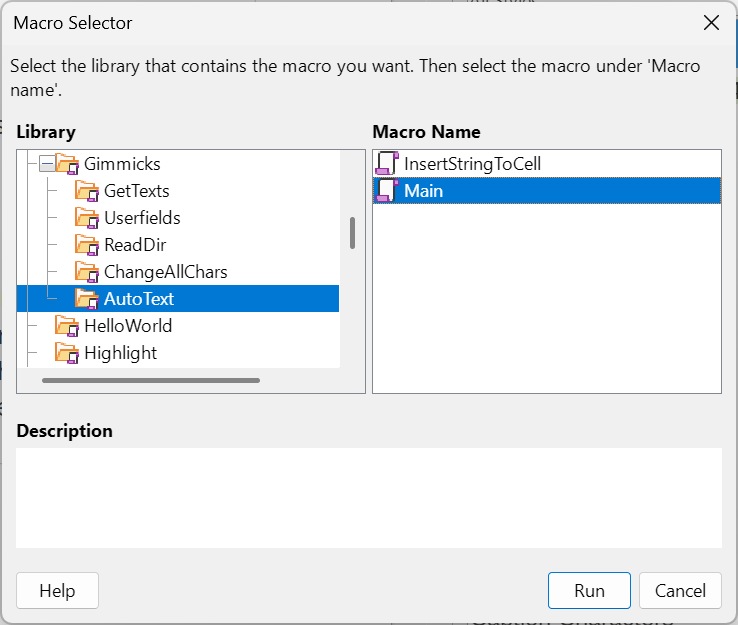This screenshot has height=625, width=738.
Task: Click the HelloWorld library folder icon
Action: [x=67, y=326]
